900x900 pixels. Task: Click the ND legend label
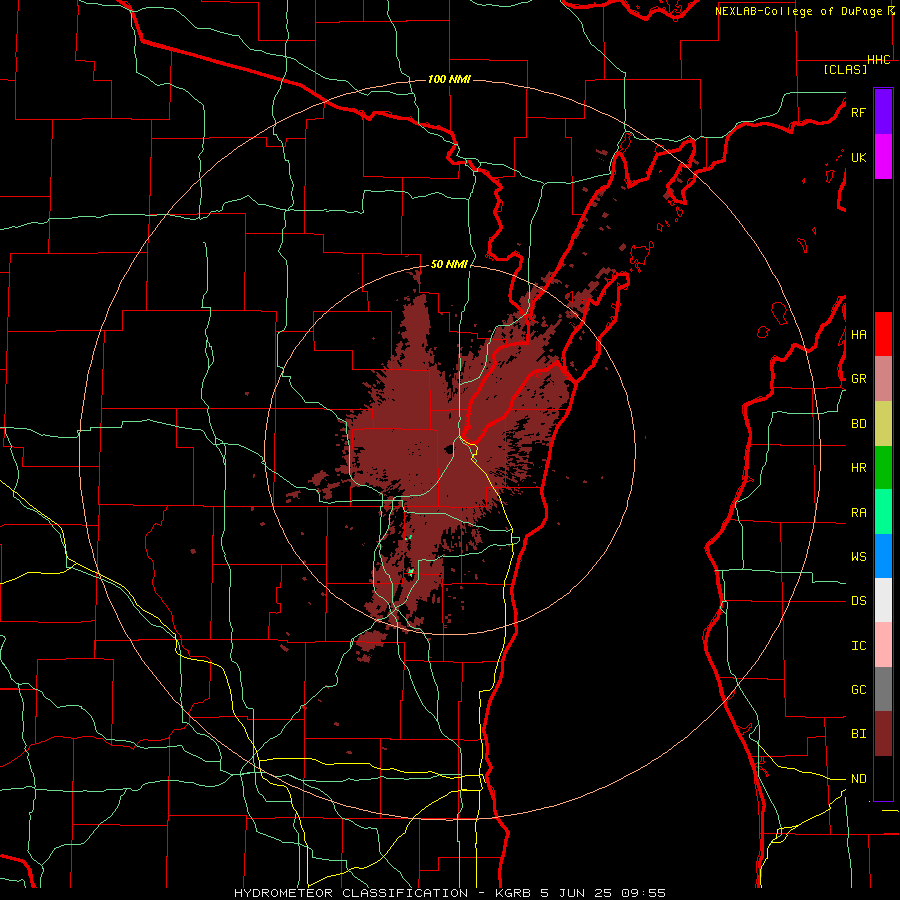pos(858,779)
